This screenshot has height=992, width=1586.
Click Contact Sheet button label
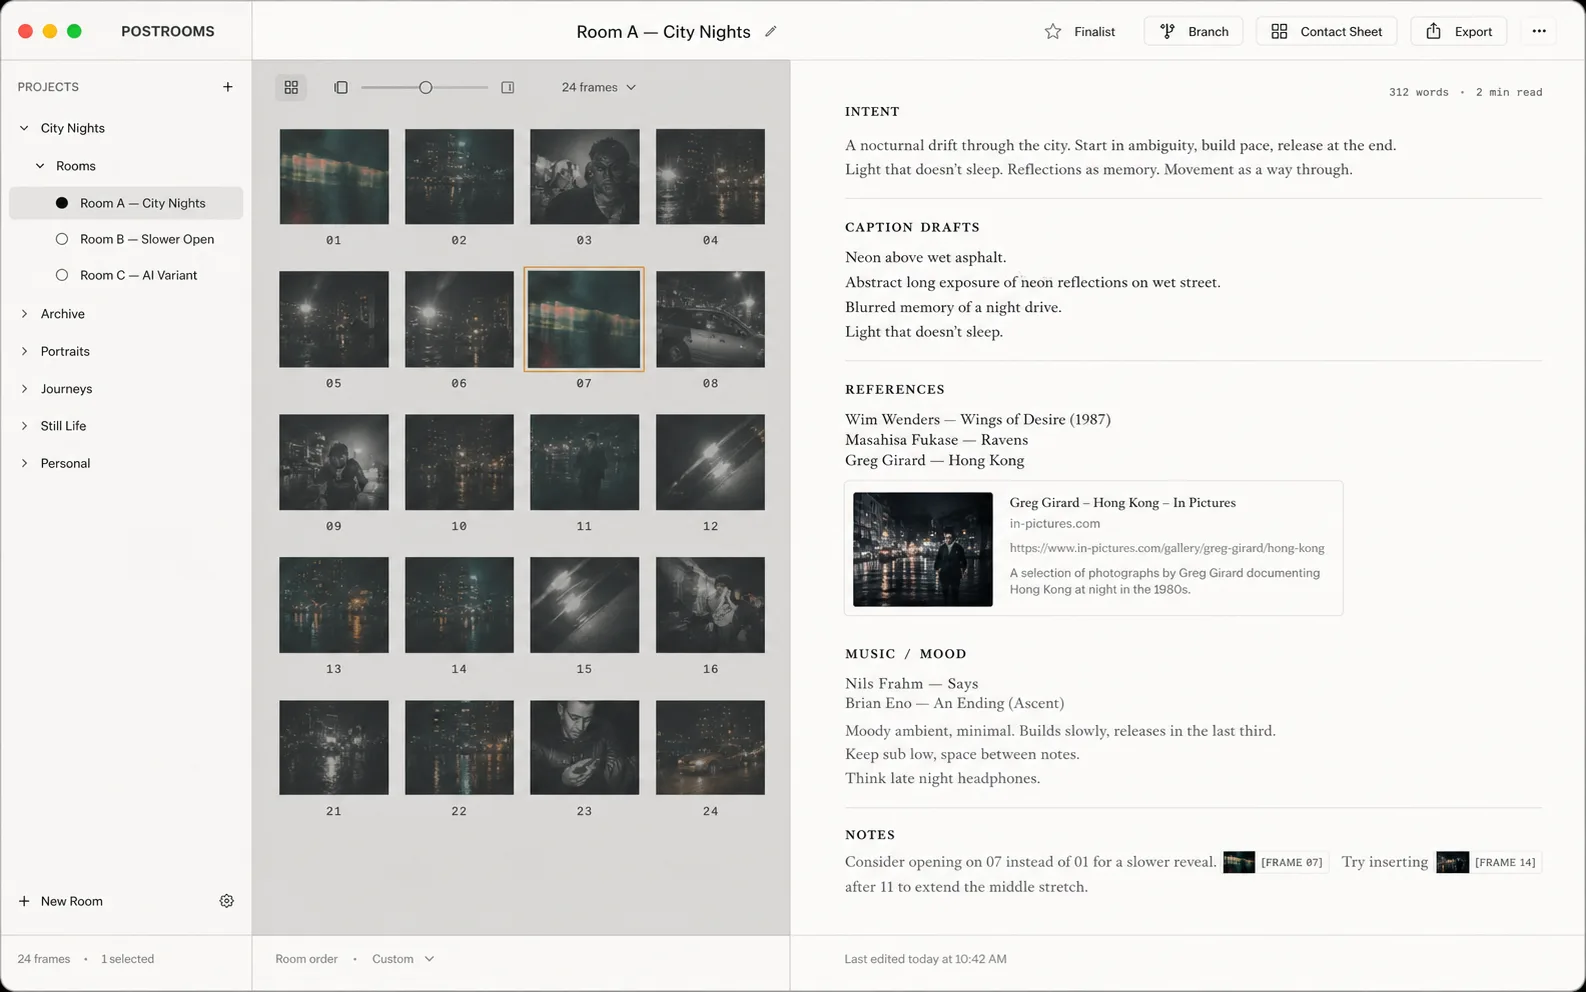(1341, 32)
